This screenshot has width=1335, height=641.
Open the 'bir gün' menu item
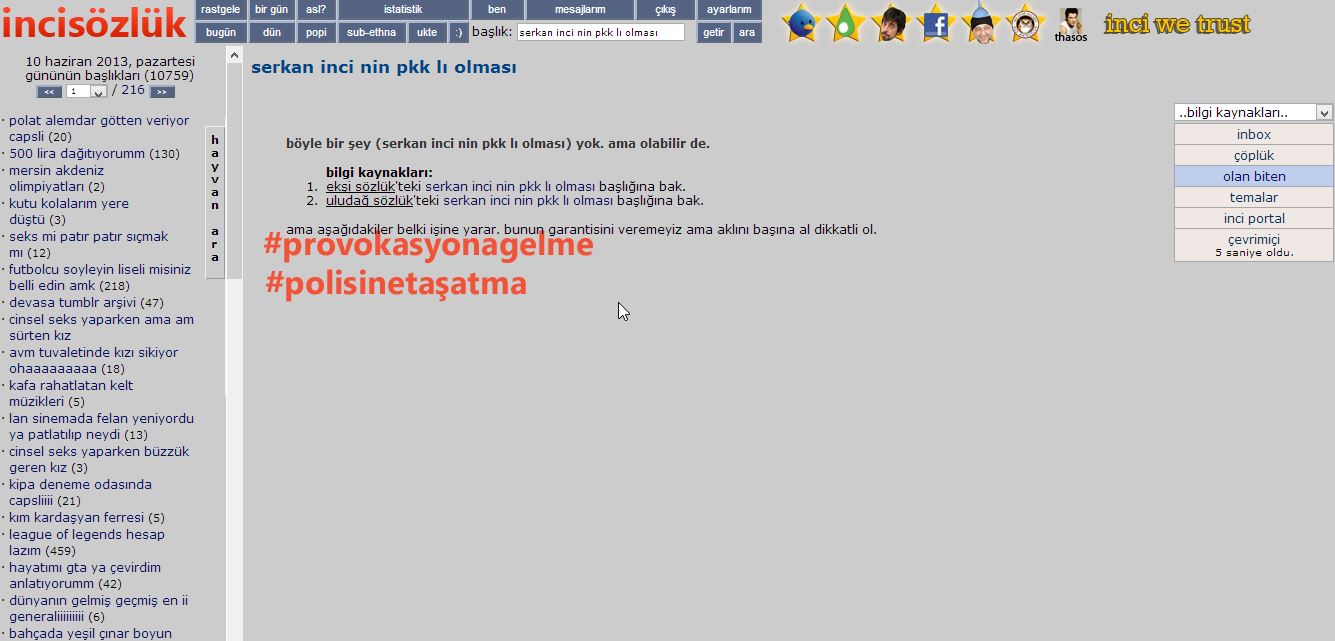click(x=272, y=10)
